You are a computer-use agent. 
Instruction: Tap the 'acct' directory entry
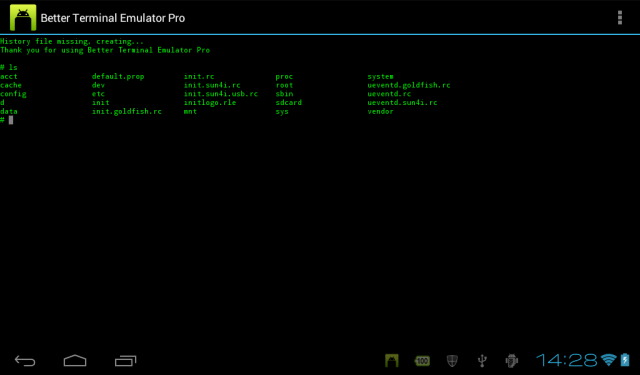[x=9, y=77]
